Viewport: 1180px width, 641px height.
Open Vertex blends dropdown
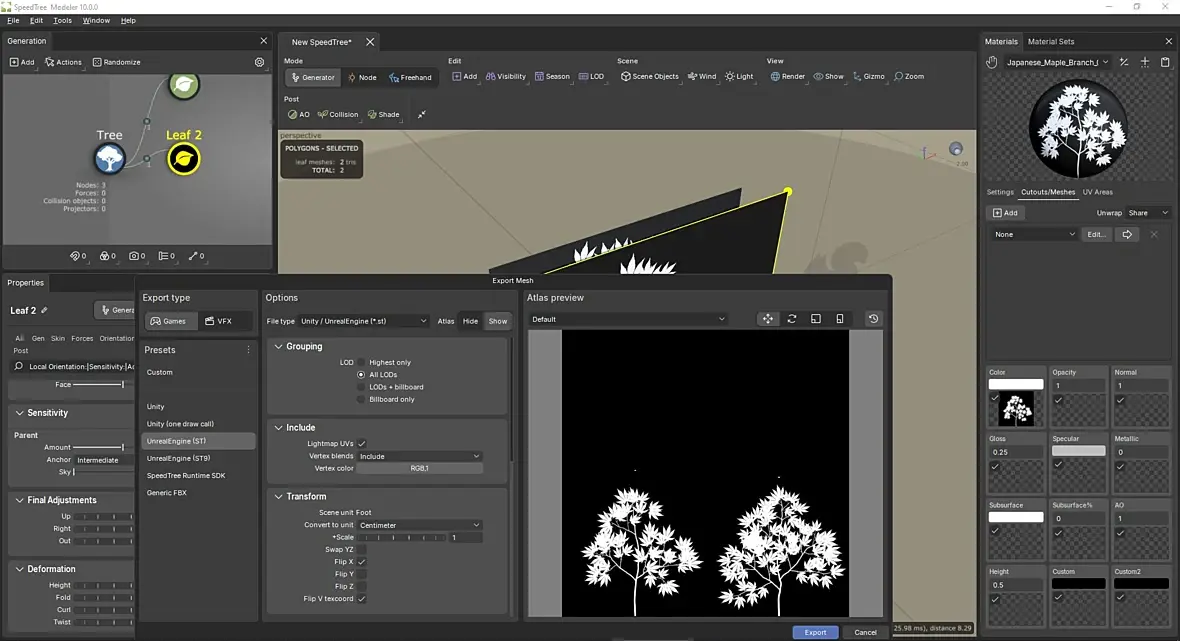tap(419, 456)
